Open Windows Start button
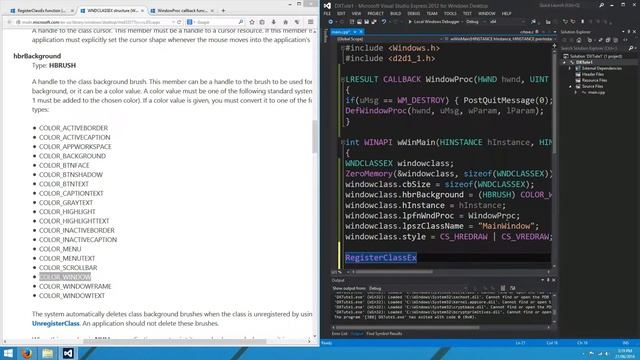Image resolution: width=640 pixels, height=360 pixels. 8,353
